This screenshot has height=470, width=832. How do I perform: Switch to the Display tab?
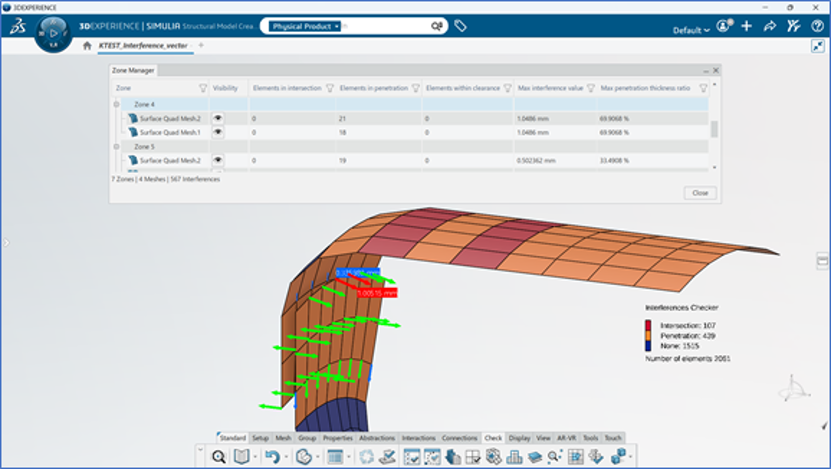[x=519, y=438]
